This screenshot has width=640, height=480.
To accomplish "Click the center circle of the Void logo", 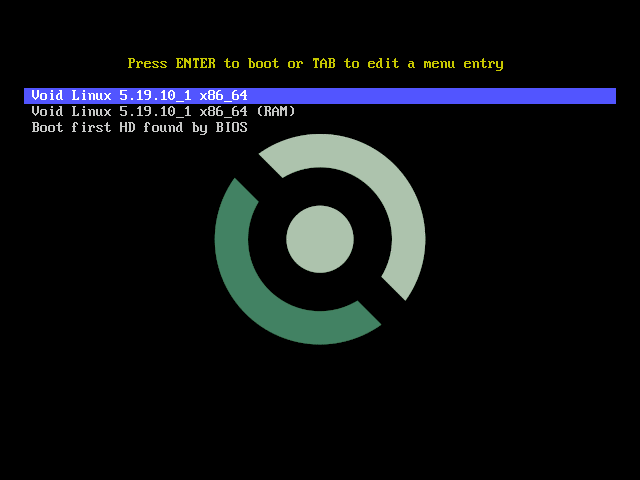I will pyautogui.click(x=320, y=239).
